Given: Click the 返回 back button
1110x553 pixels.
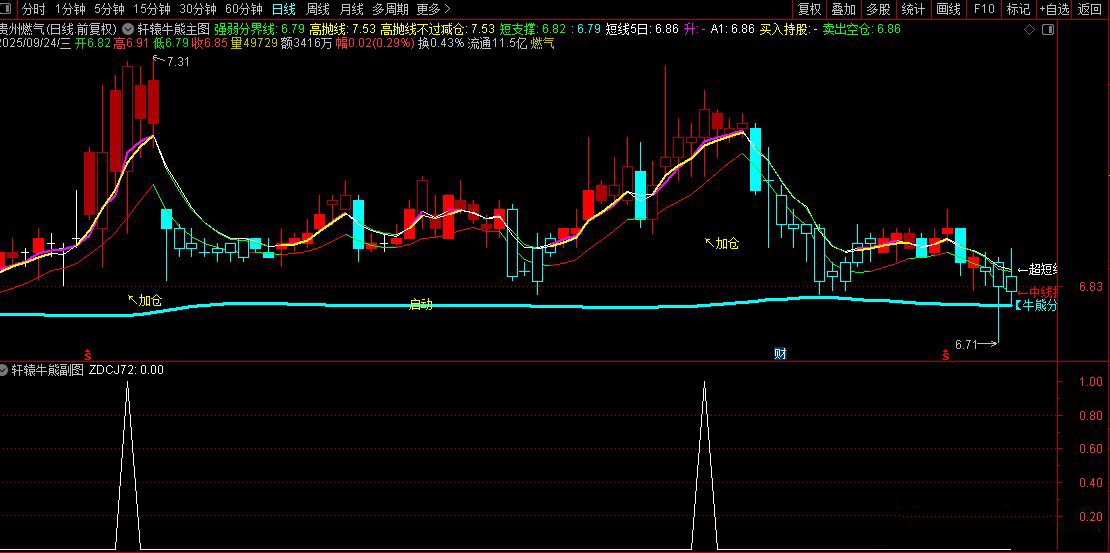Looking at the screenshot, I should point(1091,9).
